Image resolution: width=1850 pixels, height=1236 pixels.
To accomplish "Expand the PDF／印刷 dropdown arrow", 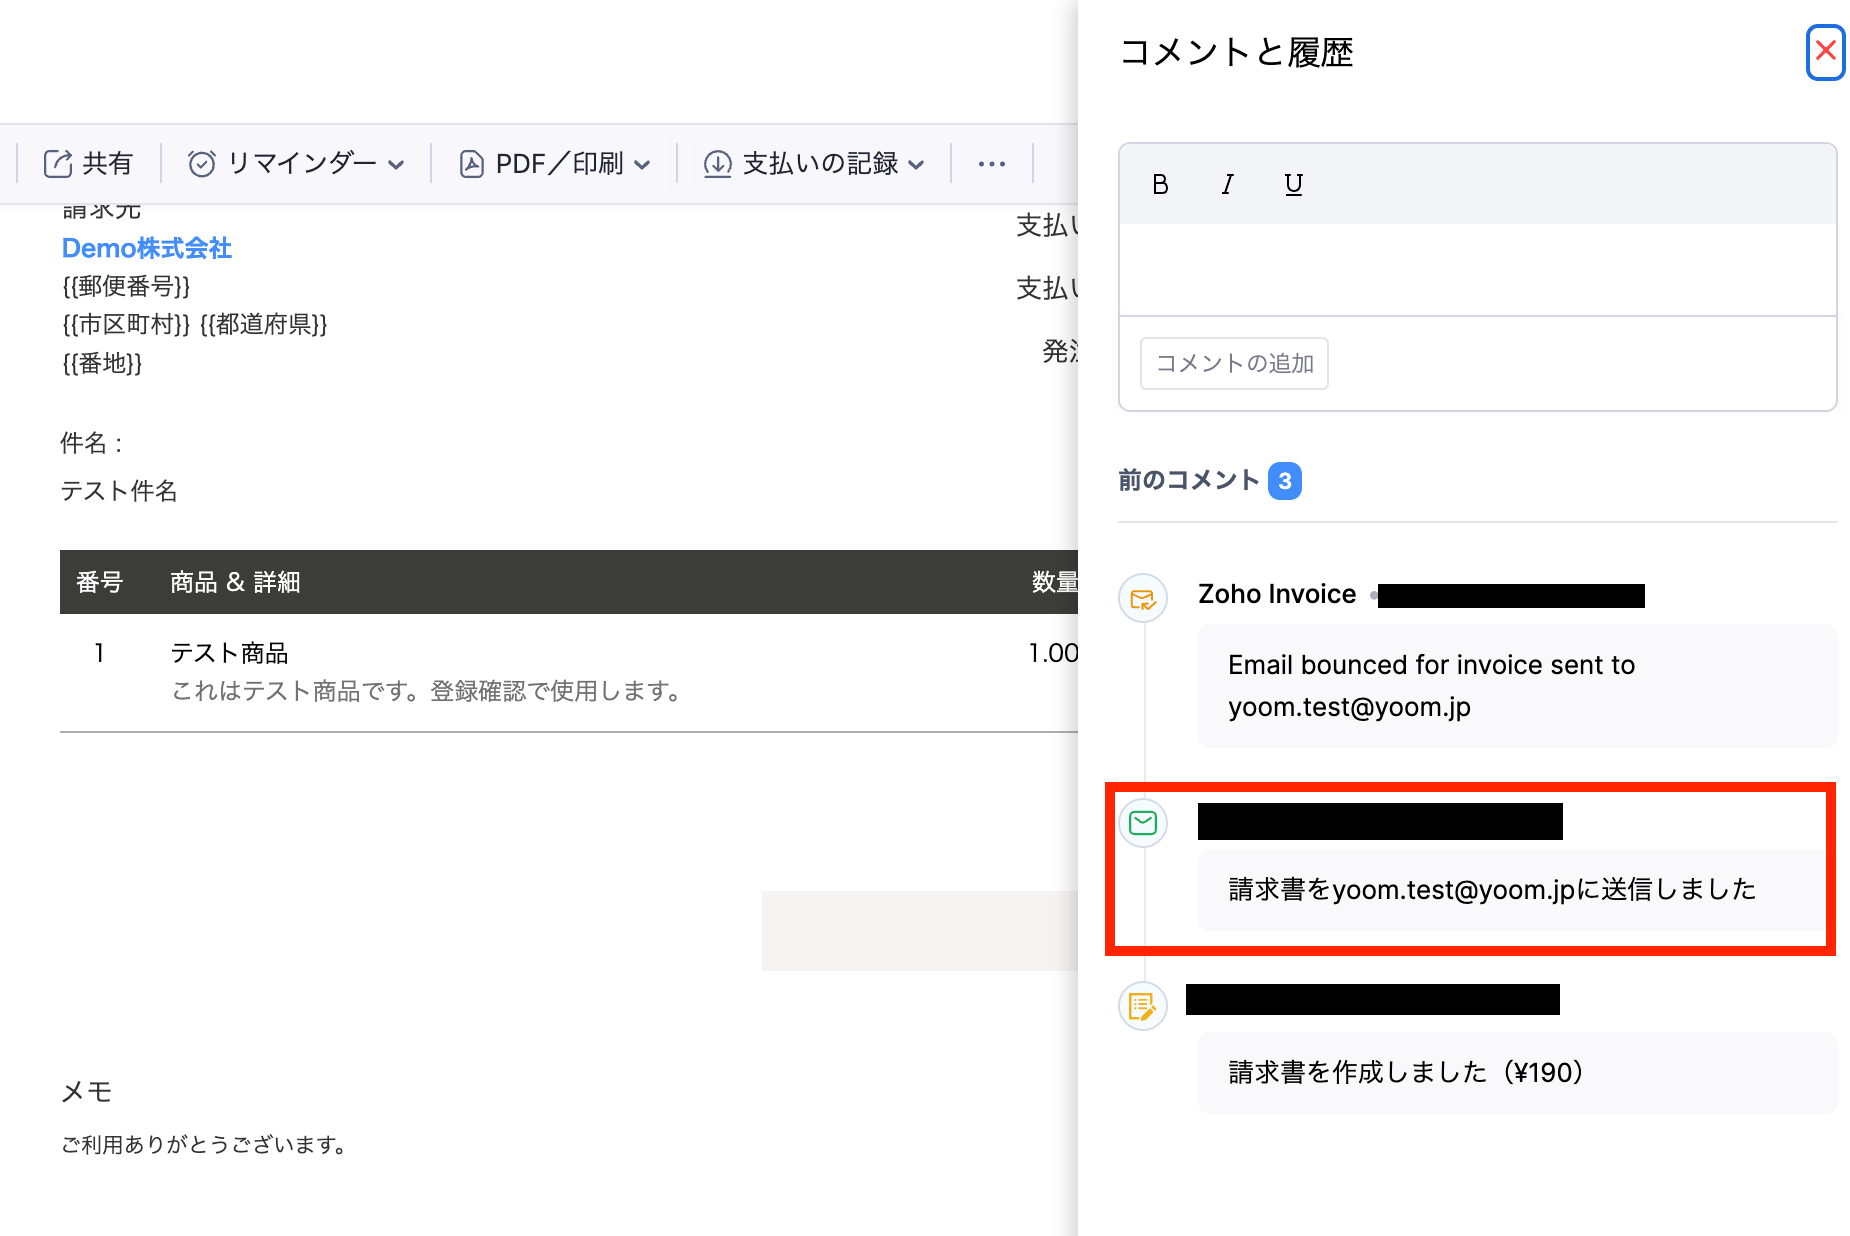I will tap(643, 165).
